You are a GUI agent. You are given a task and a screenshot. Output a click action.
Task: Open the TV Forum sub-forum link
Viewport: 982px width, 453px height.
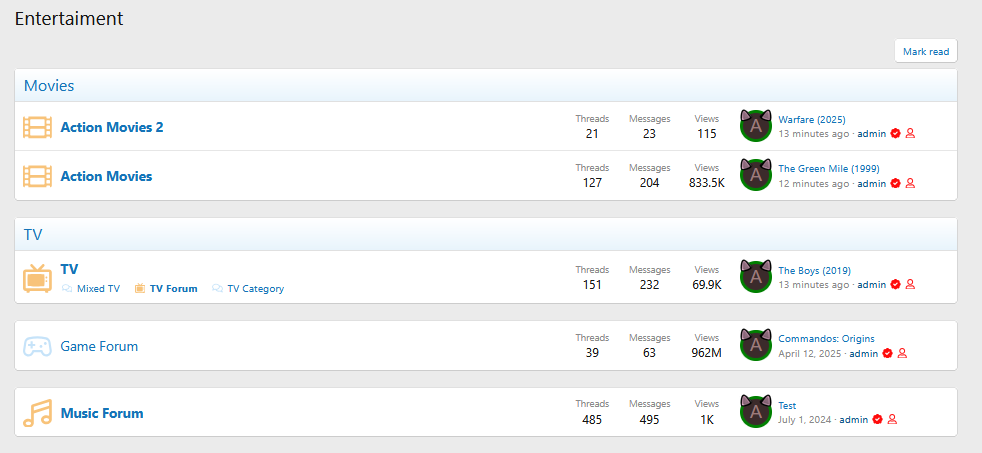point(173,289)
